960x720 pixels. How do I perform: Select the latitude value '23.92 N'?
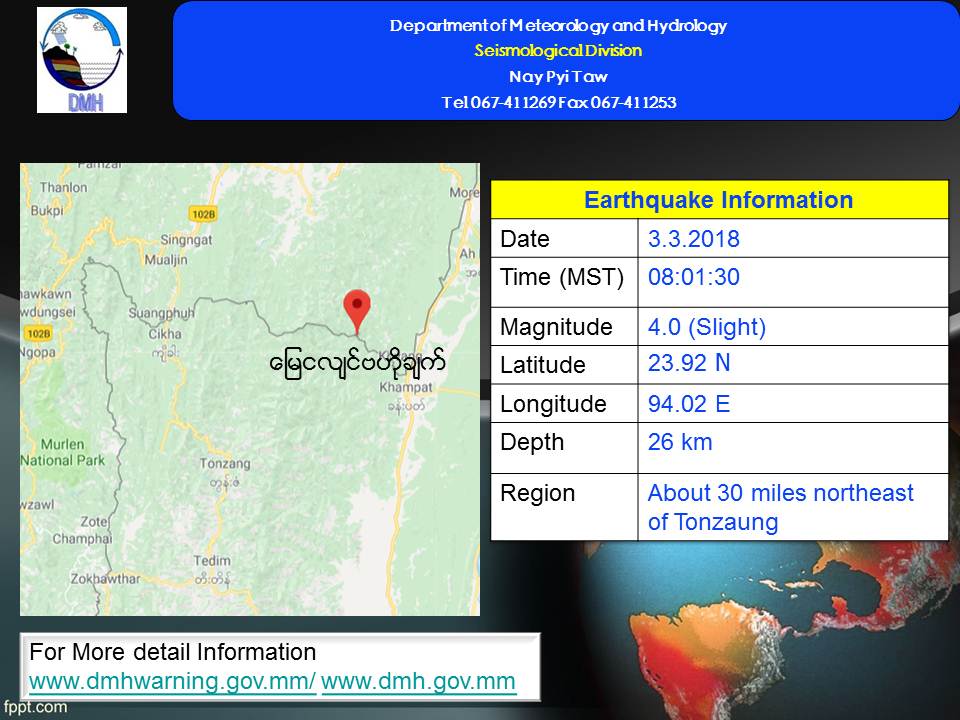point(689,363)
